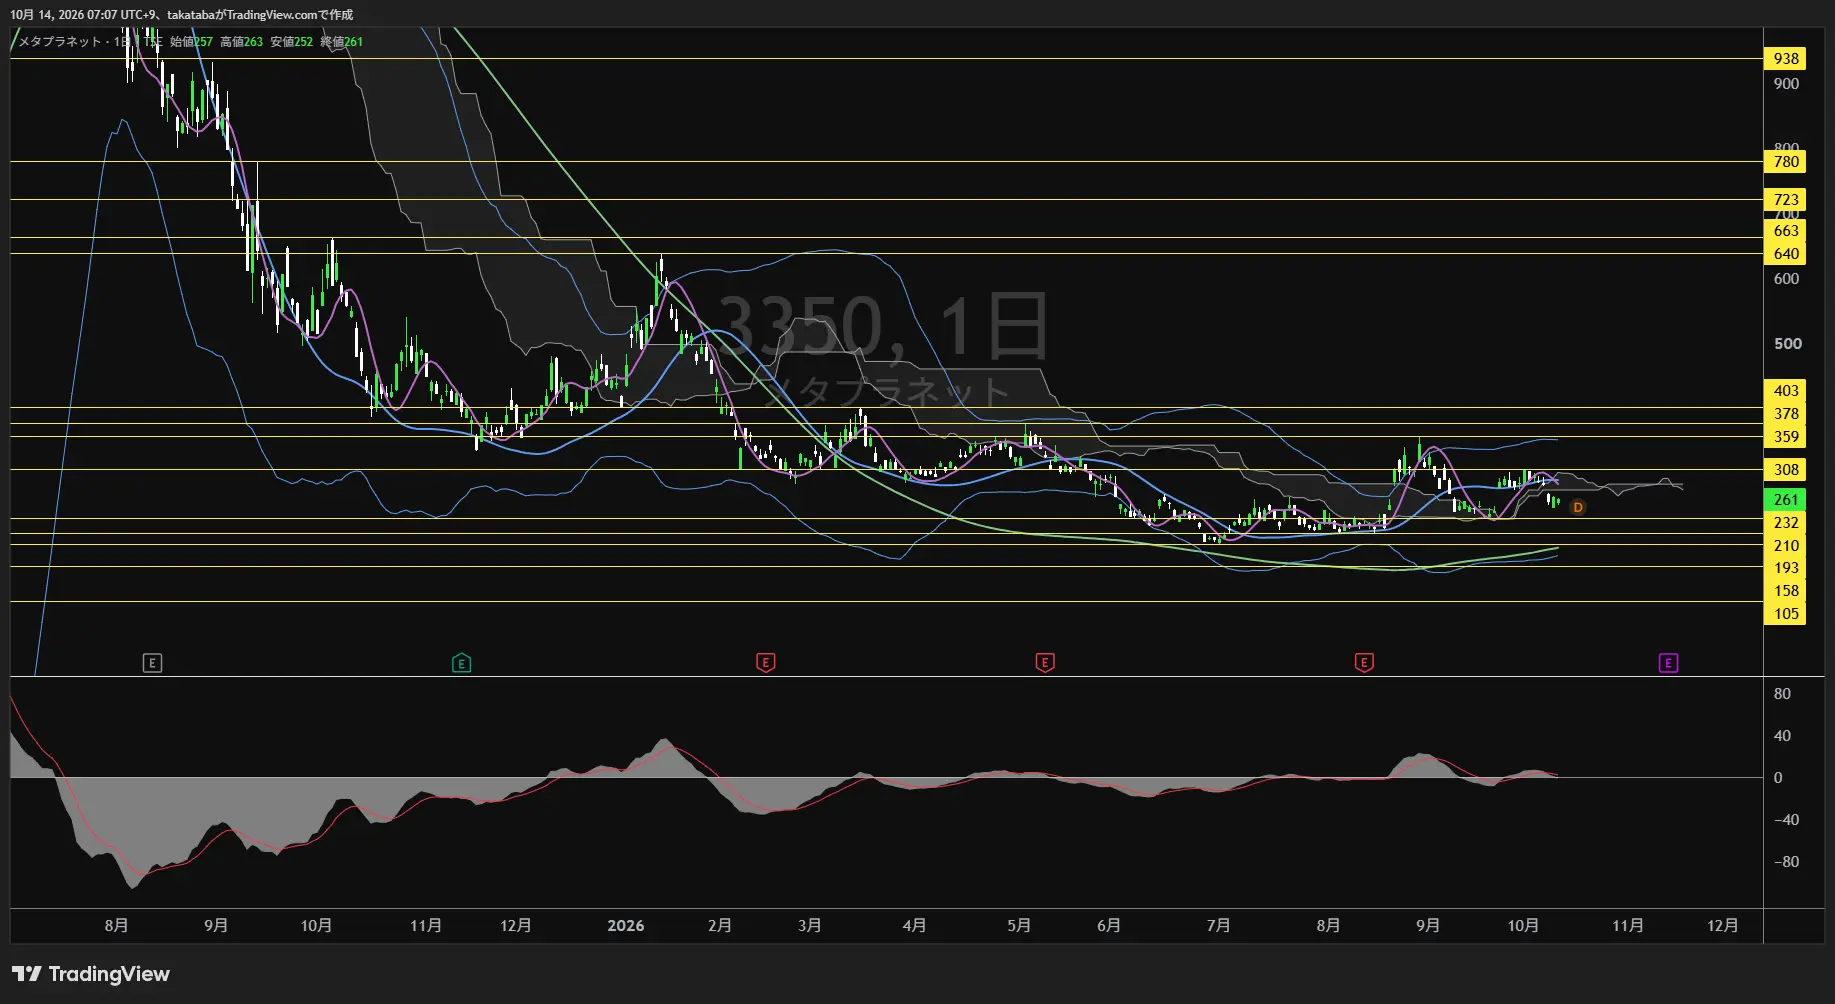Click the 終値 261 close value in legend
This screenshot has width=1835, height=1004.
click(341, 42)
